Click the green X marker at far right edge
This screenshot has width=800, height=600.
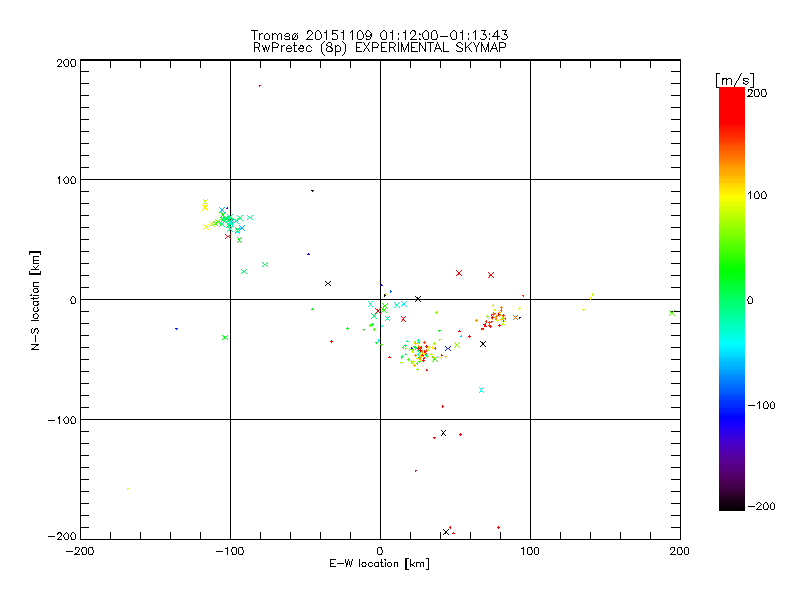(x=672, y=313)
